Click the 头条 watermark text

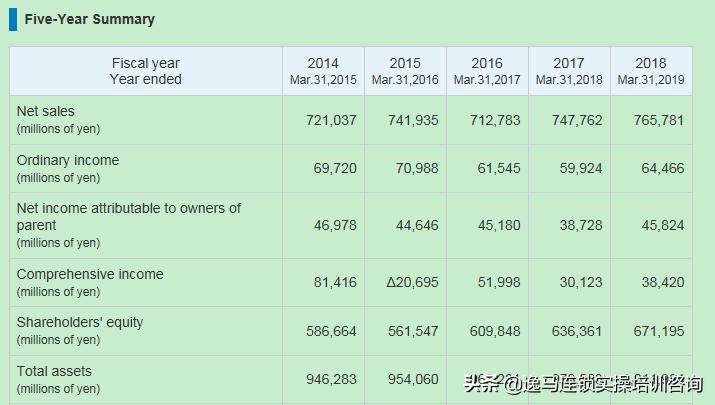pyautogui.click(x=480, y=383)
